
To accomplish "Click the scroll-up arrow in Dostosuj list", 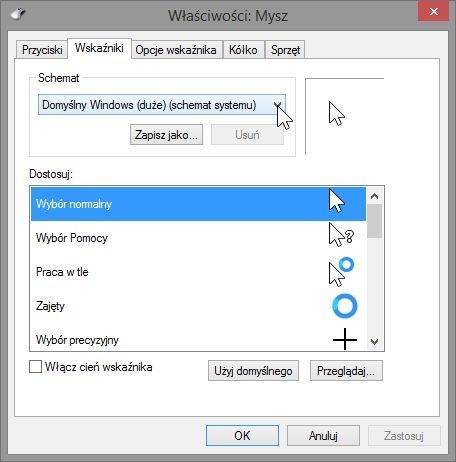I will 374,196.
